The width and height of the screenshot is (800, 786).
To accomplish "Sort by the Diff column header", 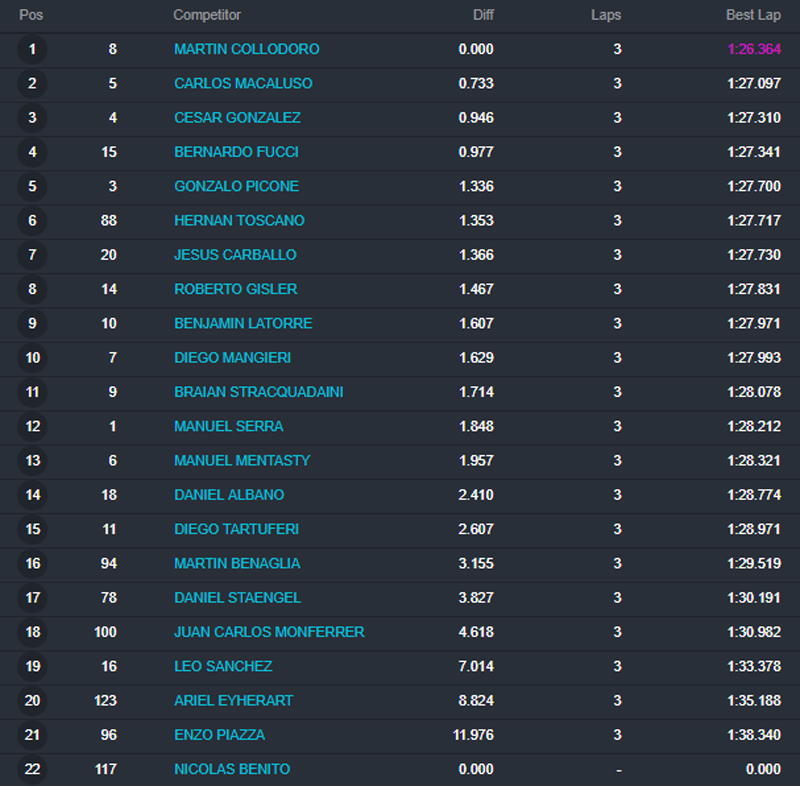I will click(483, 15).
